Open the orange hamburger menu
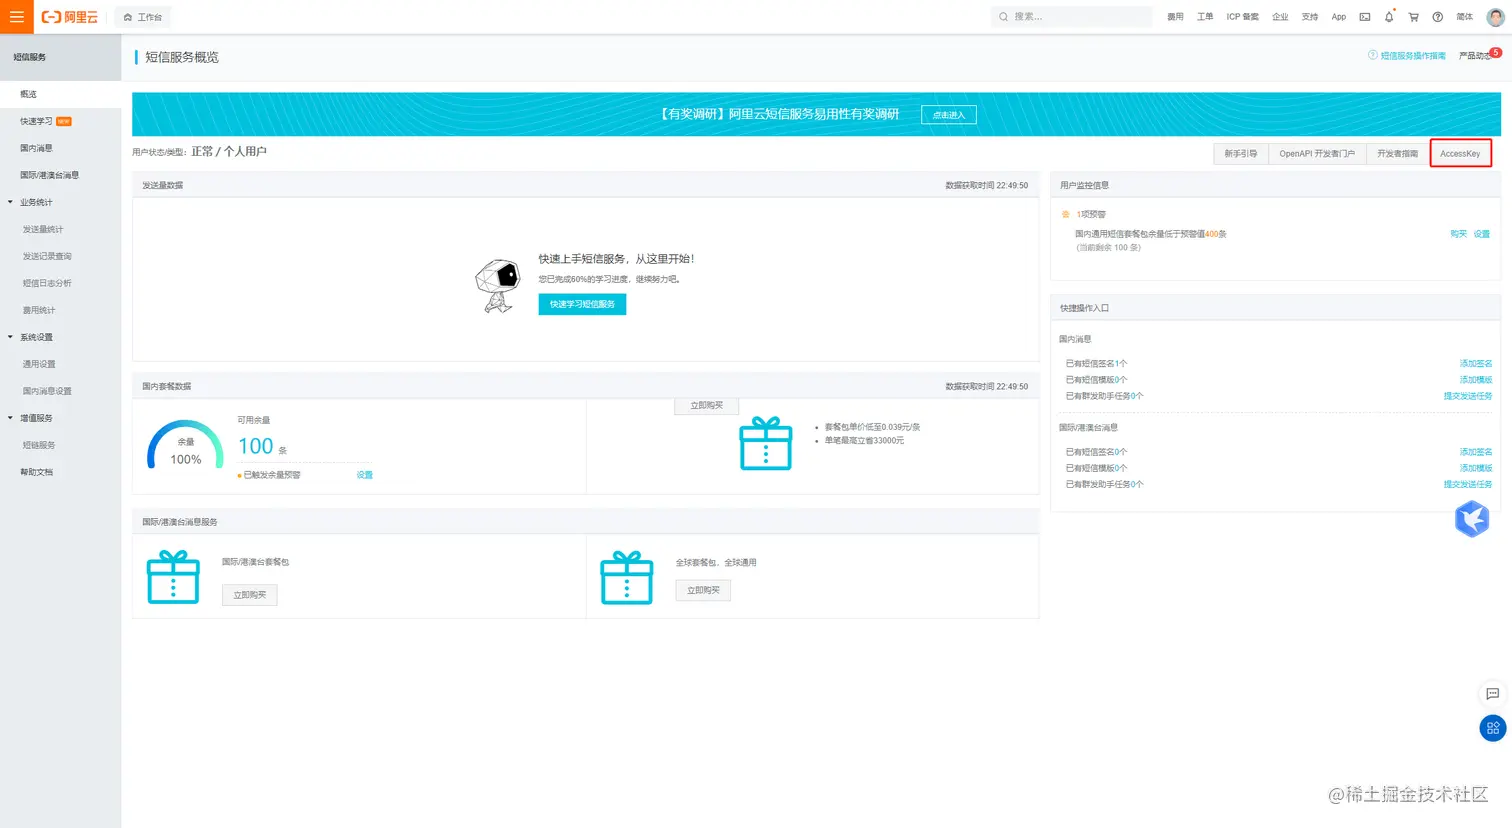1512x828 pixels. pos(17,17)
